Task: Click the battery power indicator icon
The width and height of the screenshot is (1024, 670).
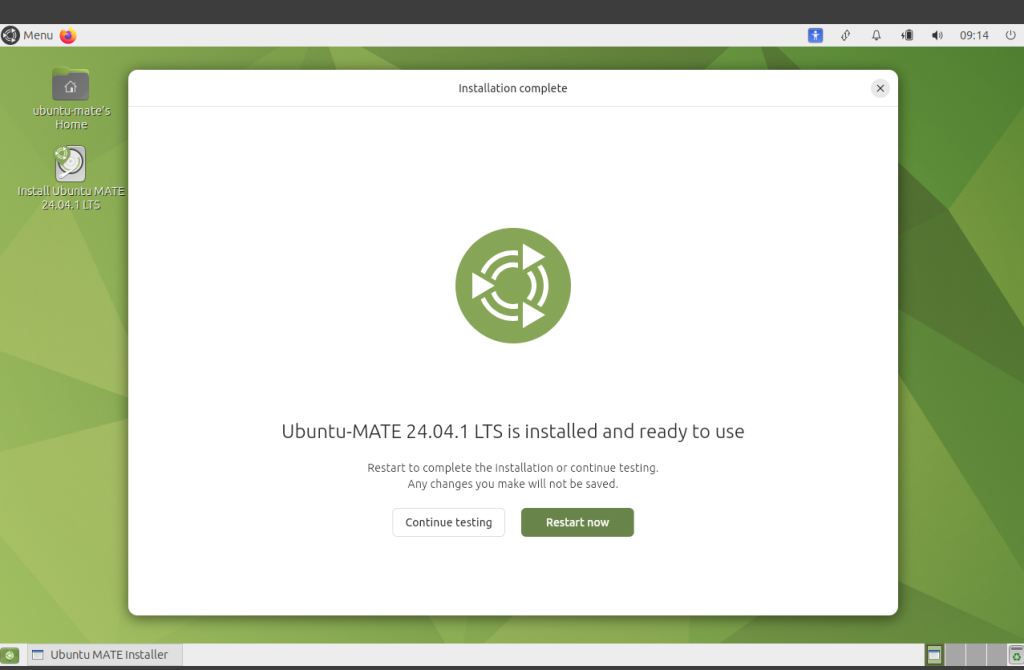Action: pos(907,35)
